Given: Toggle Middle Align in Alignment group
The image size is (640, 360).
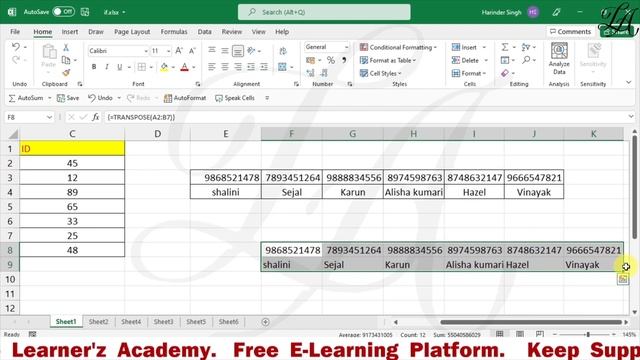Looking at the screenshot, I should click(x=225, y=51).
